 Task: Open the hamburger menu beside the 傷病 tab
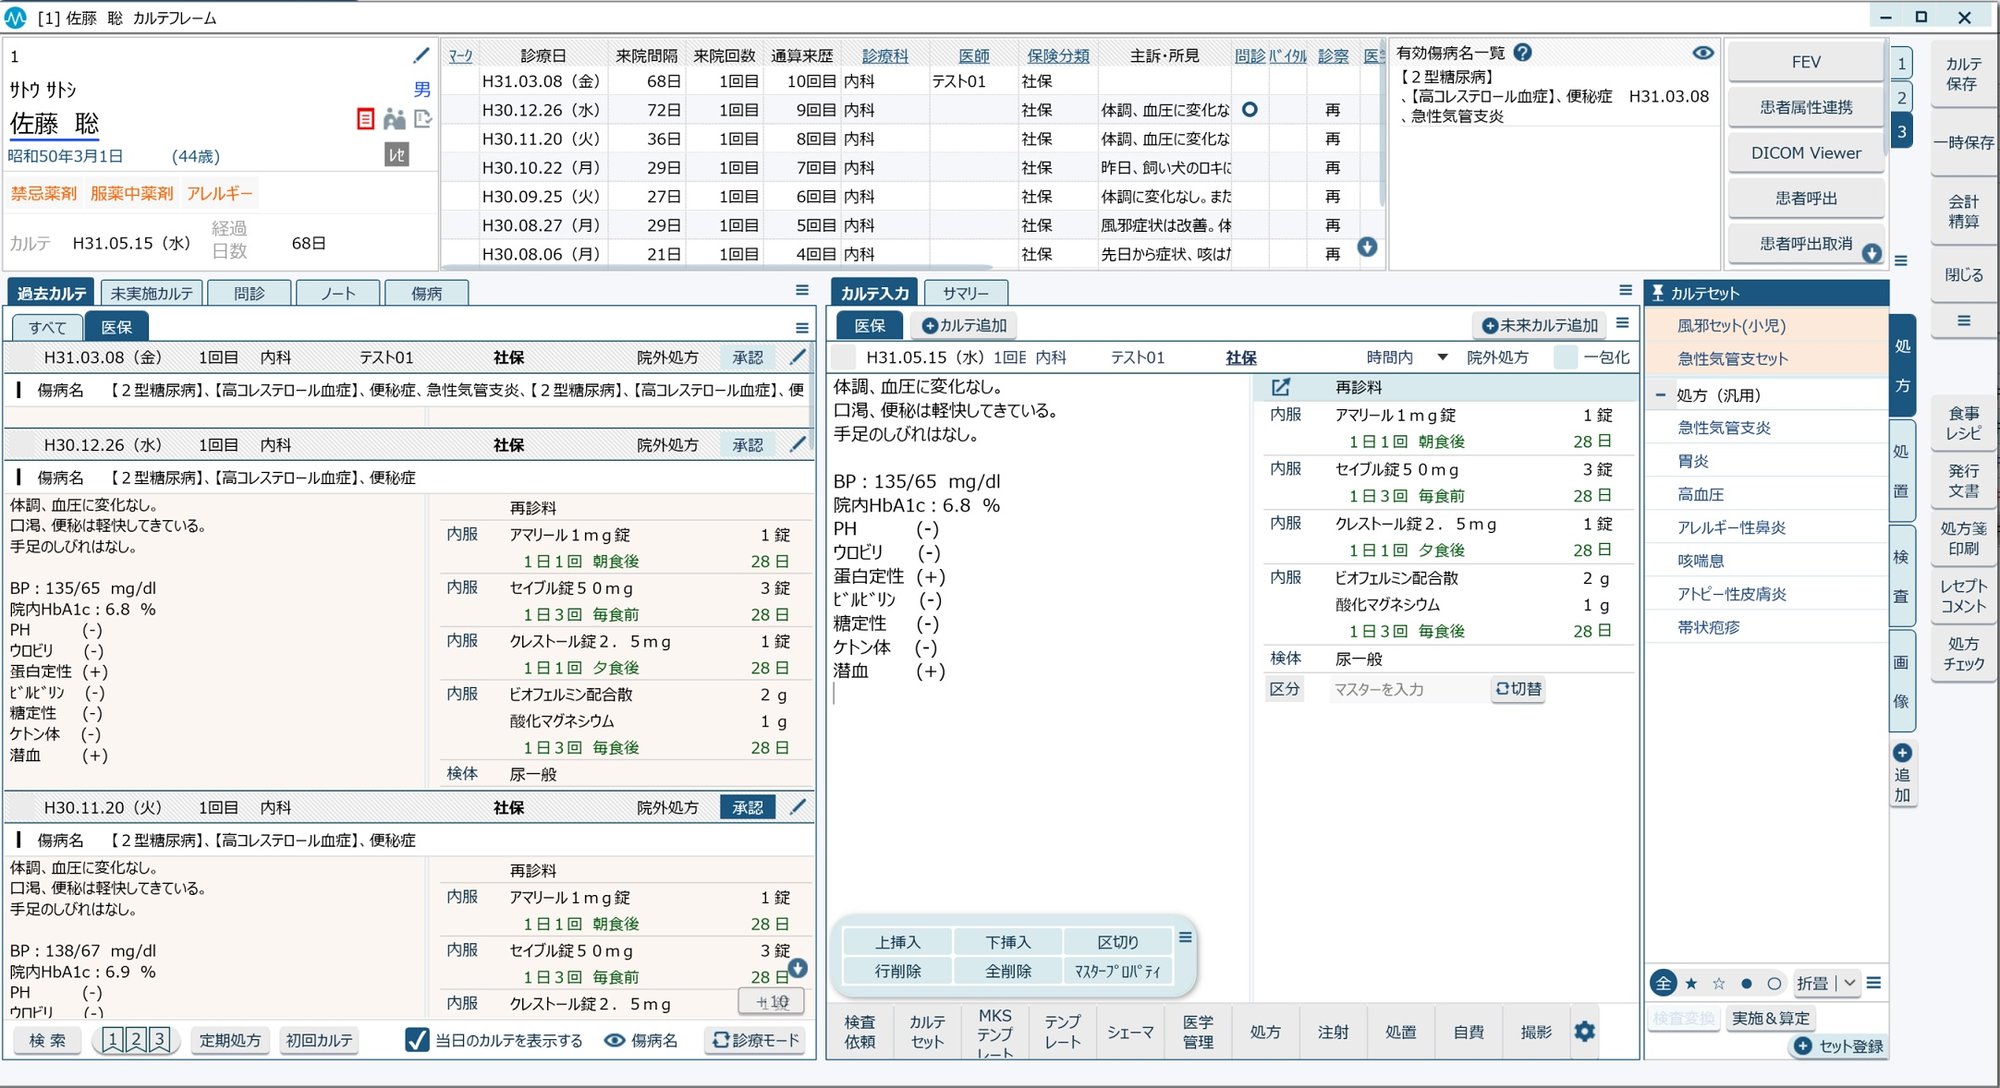point(802,291)
